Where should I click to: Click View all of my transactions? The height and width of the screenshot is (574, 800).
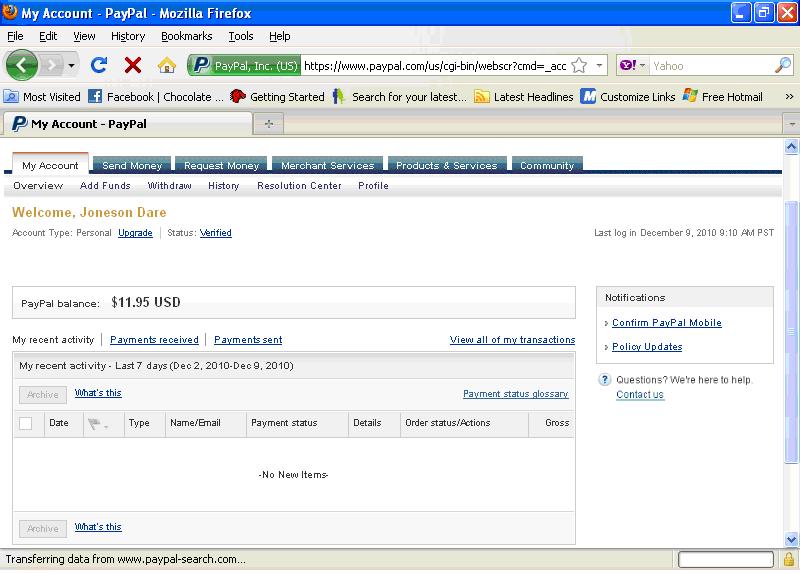(512, 340)
